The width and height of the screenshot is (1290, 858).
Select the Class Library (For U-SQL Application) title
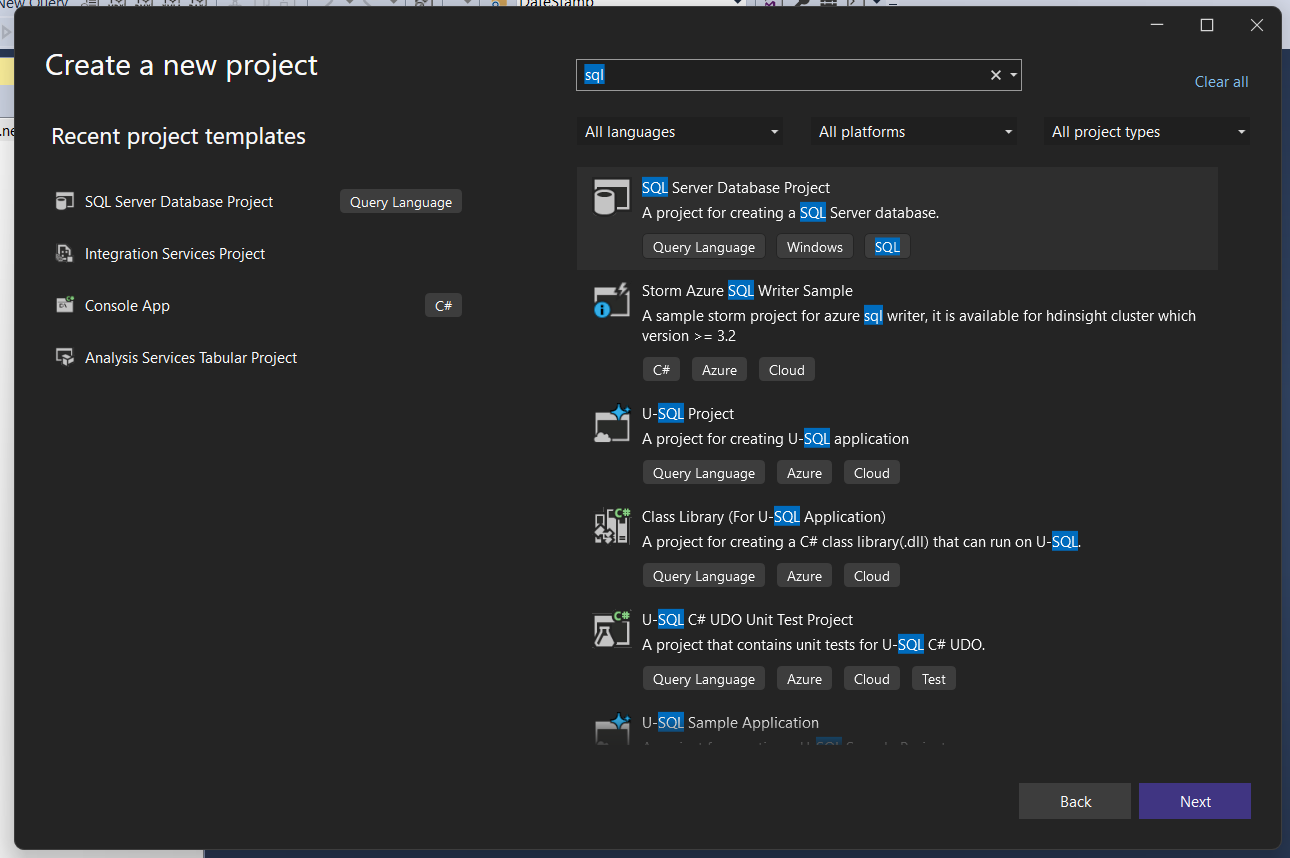pyautogui.click(x=764, y=516)
